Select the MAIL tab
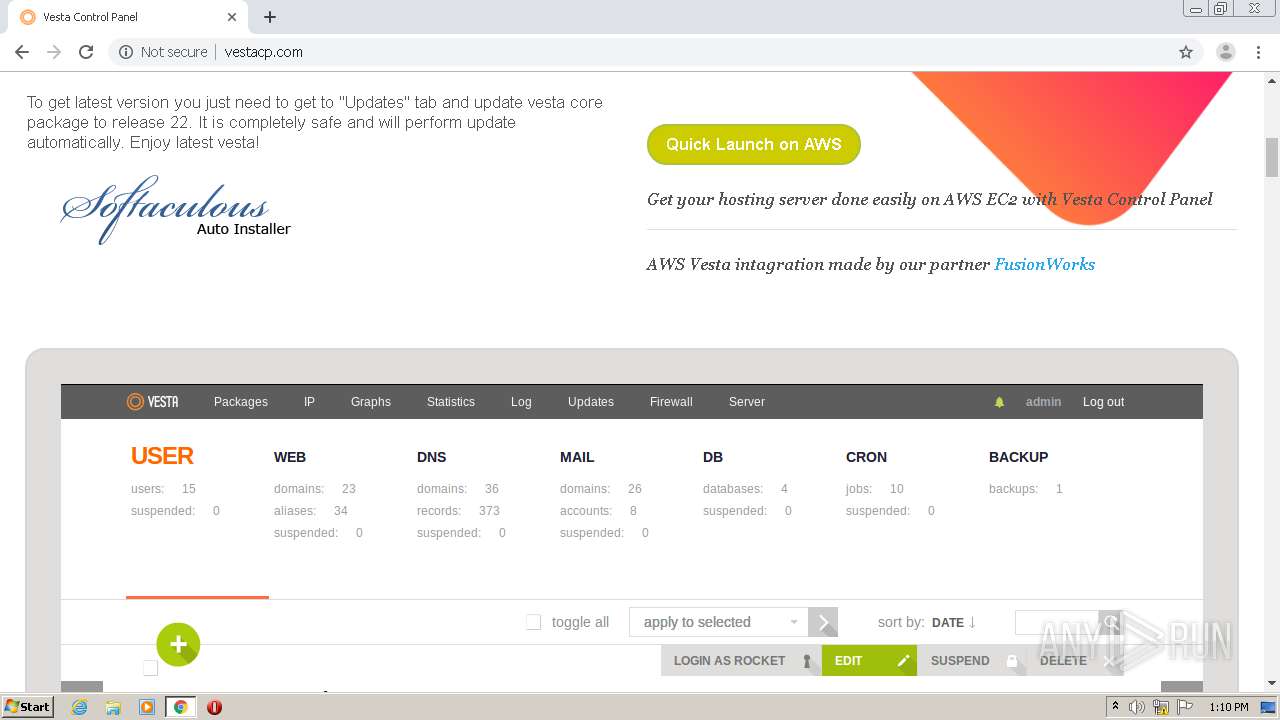This screenshot has width=1280, height=720. pos(577,457)
